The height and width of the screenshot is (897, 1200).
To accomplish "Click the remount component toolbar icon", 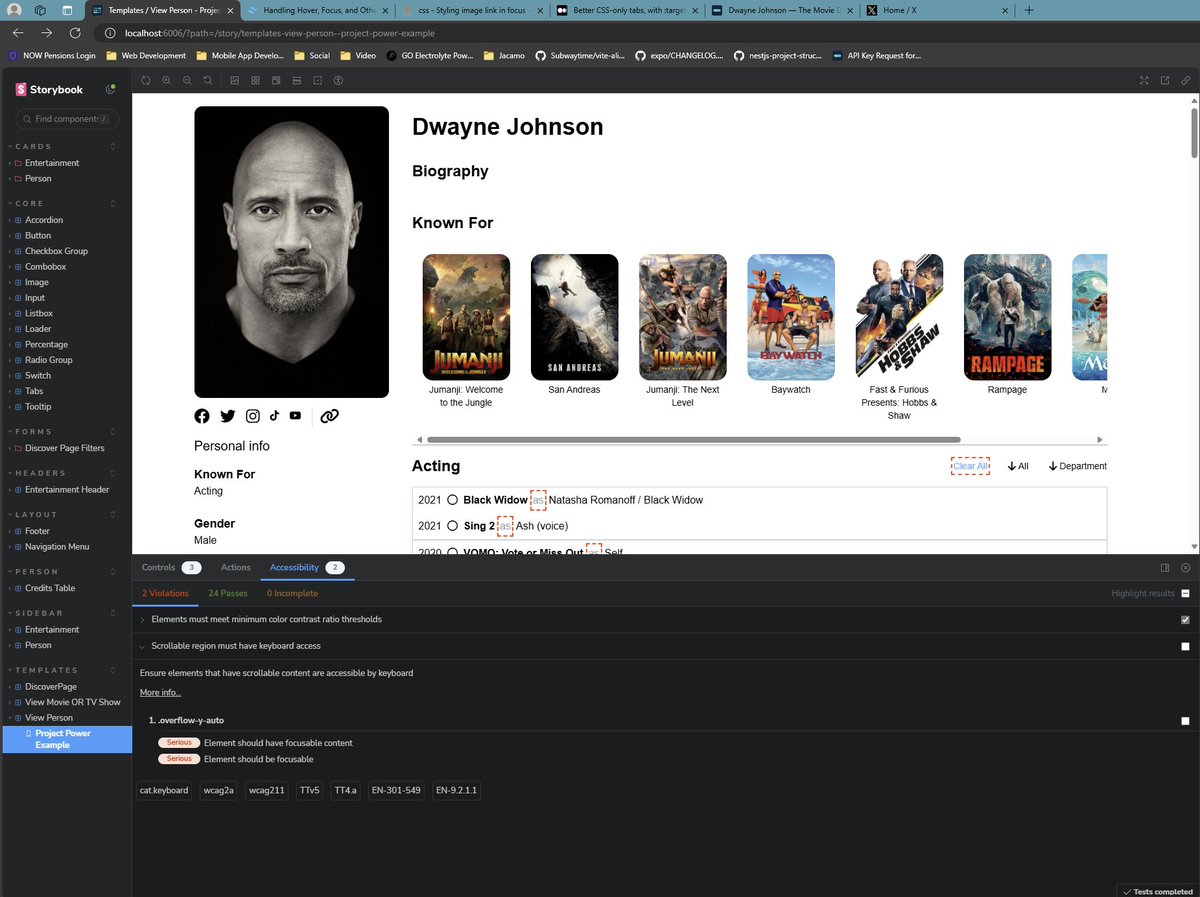I will (x=145, y=80).
